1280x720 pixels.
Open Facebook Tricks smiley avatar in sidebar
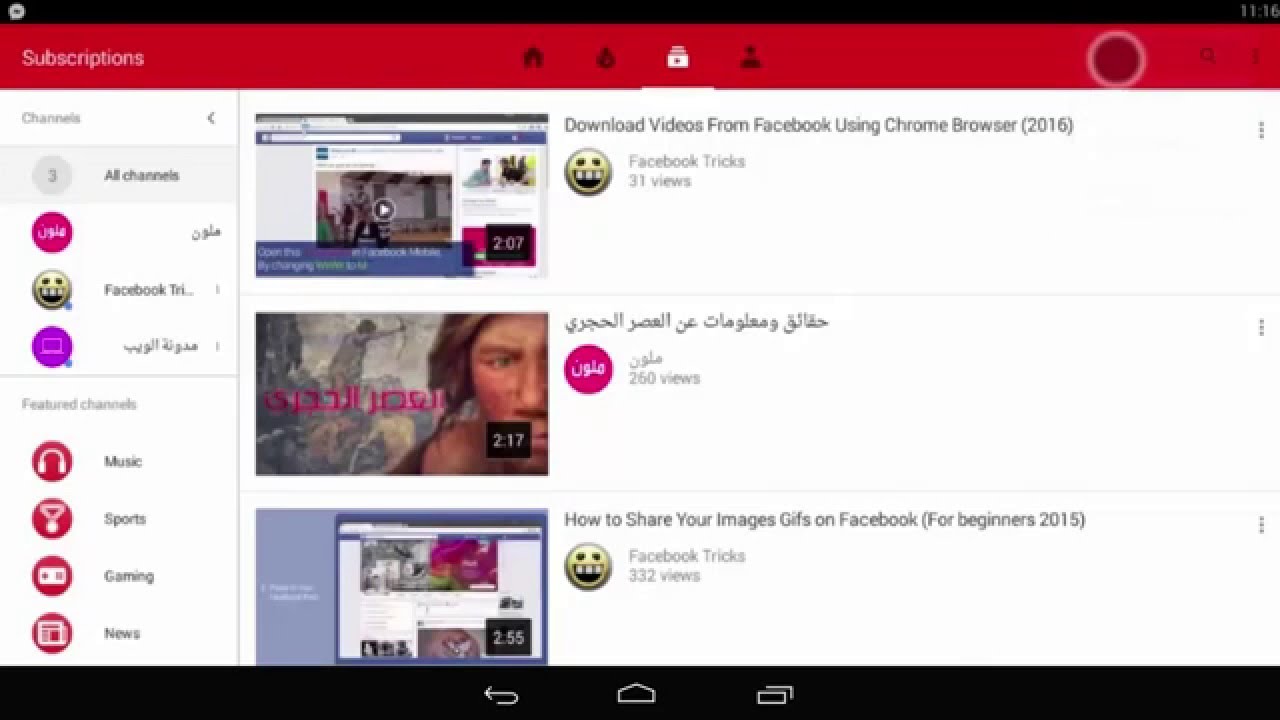pos(52,290)
